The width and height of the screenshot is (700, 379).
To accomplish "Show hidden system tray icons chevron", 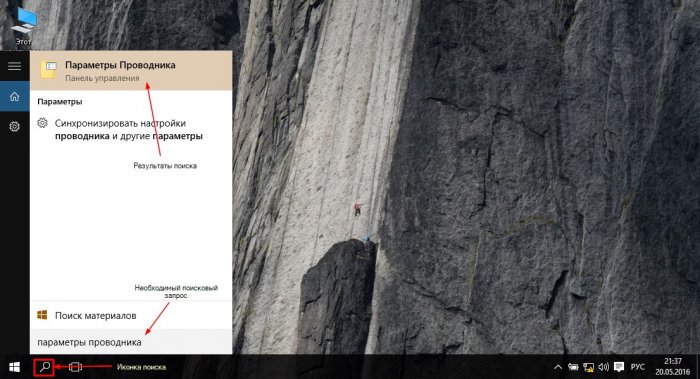I will tap(558, 367).
